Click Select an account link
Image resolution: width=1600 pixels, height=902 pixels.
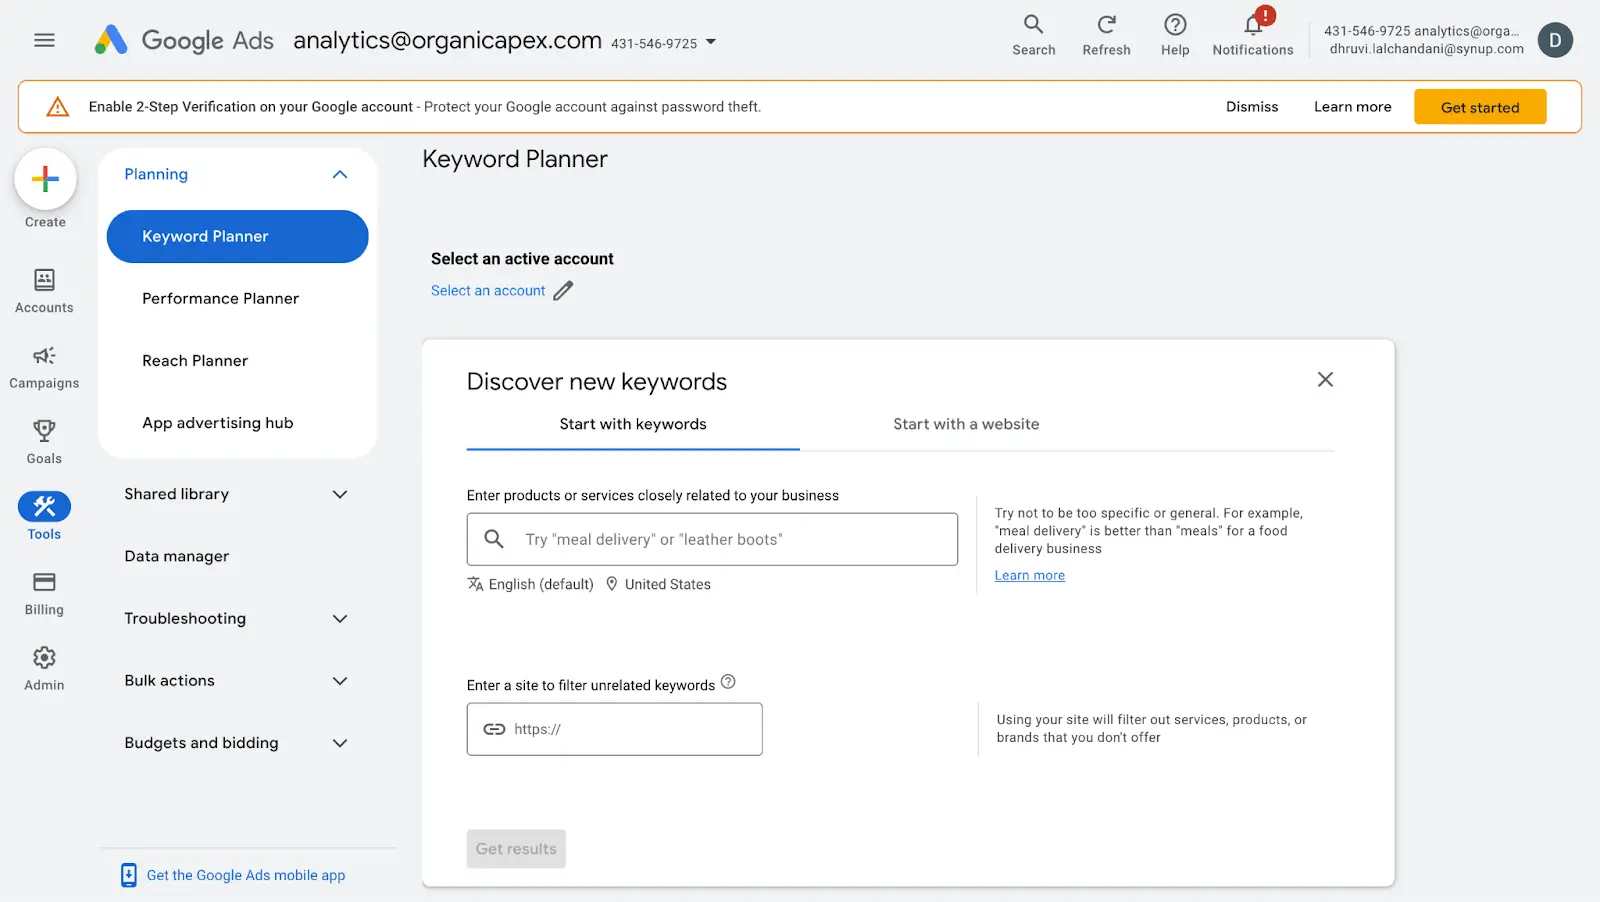click(x=488, y=291)
